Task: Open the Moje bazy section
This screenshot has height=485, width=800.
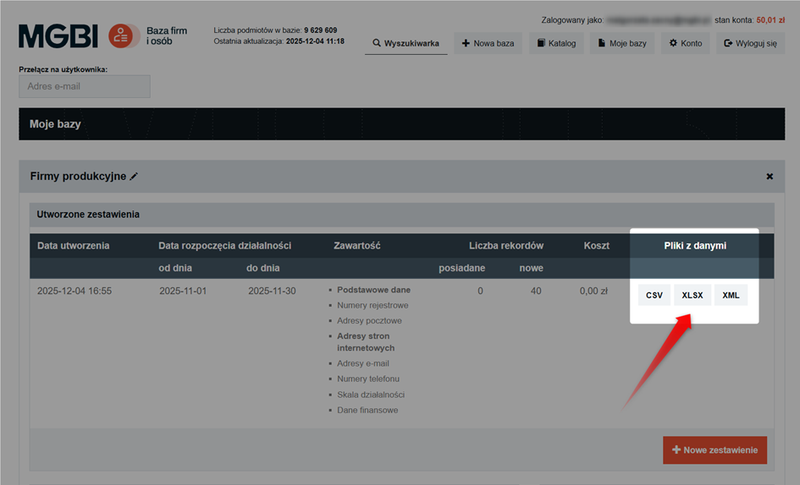Action: (x=620, y=44)
